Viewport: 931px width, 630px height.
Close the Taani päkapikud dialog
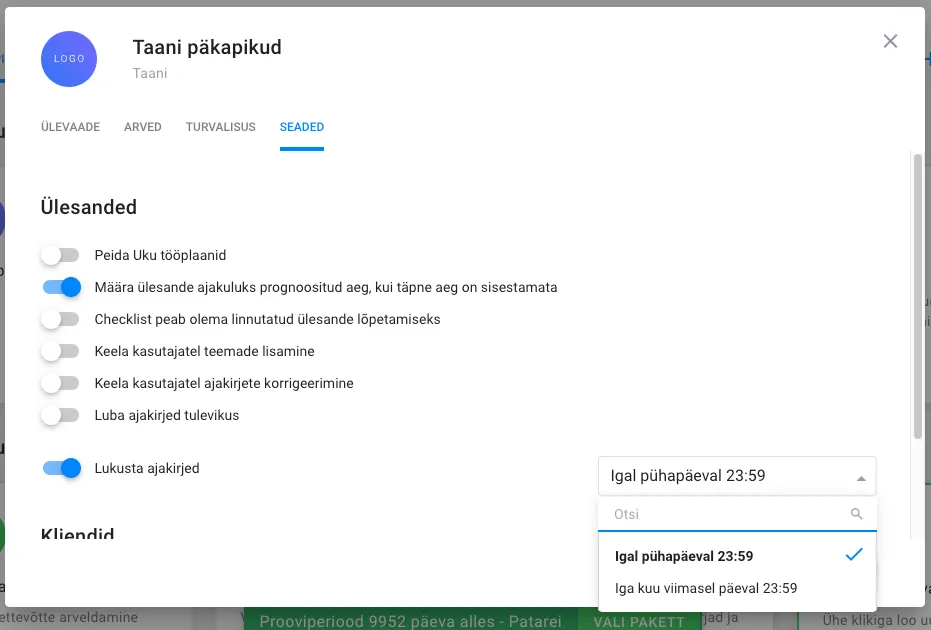(x=890, y=41)
